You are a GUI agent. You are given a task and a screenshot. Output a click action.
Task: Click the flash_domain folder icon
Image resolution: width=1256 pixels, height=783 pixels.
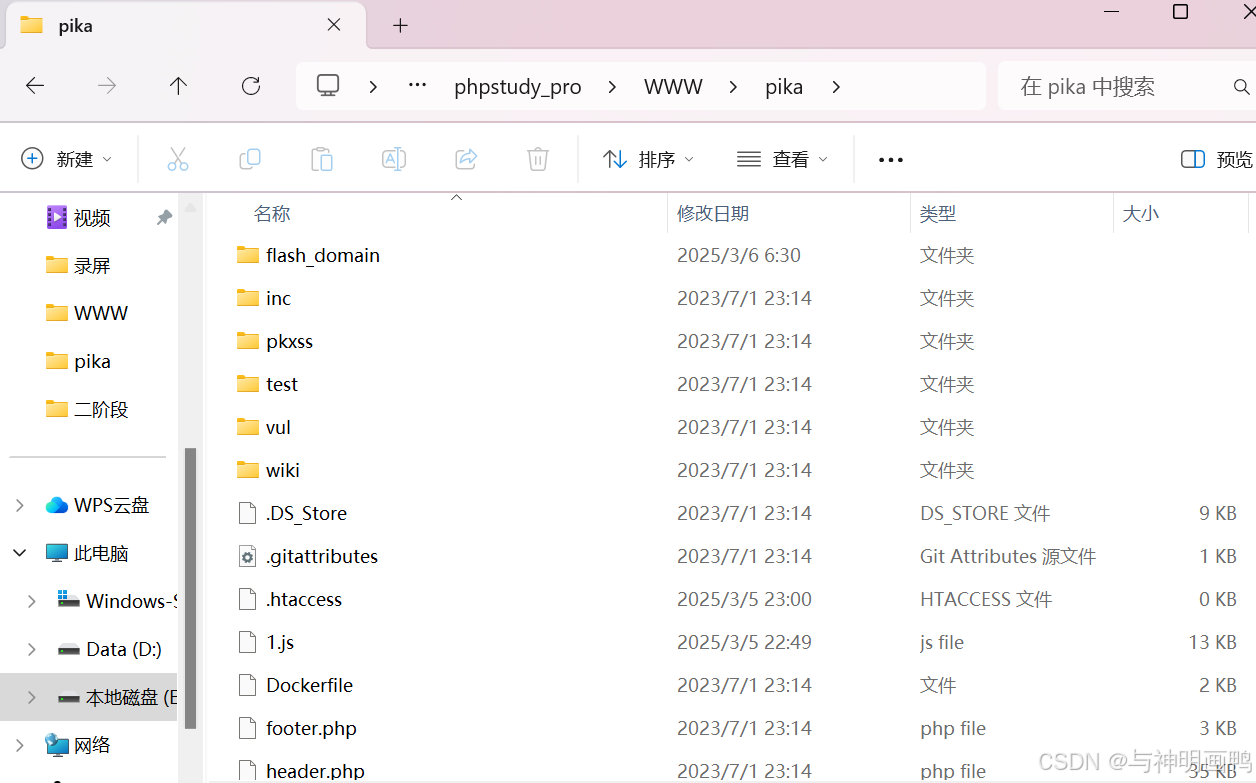248,255
